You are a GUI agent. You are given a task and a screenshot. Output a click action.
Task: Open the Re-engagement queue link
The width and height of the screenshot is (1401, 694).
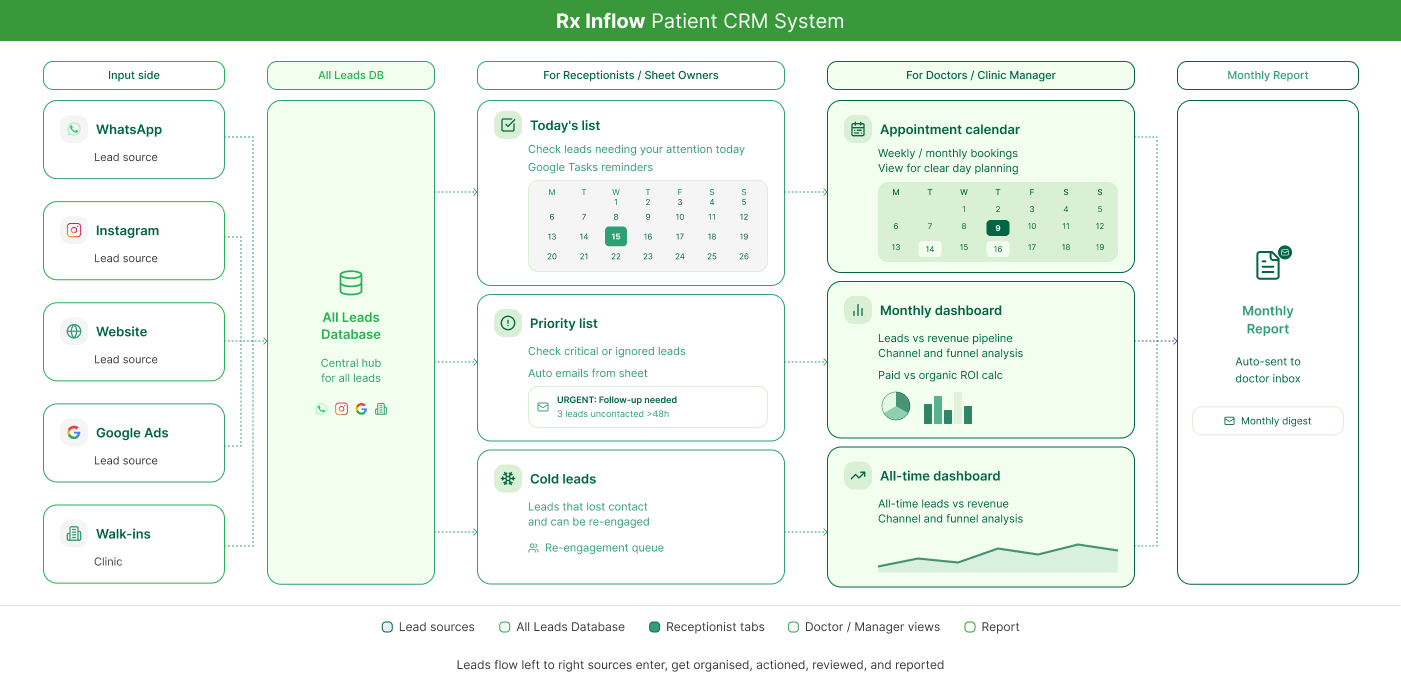click(x=596, y=548)
